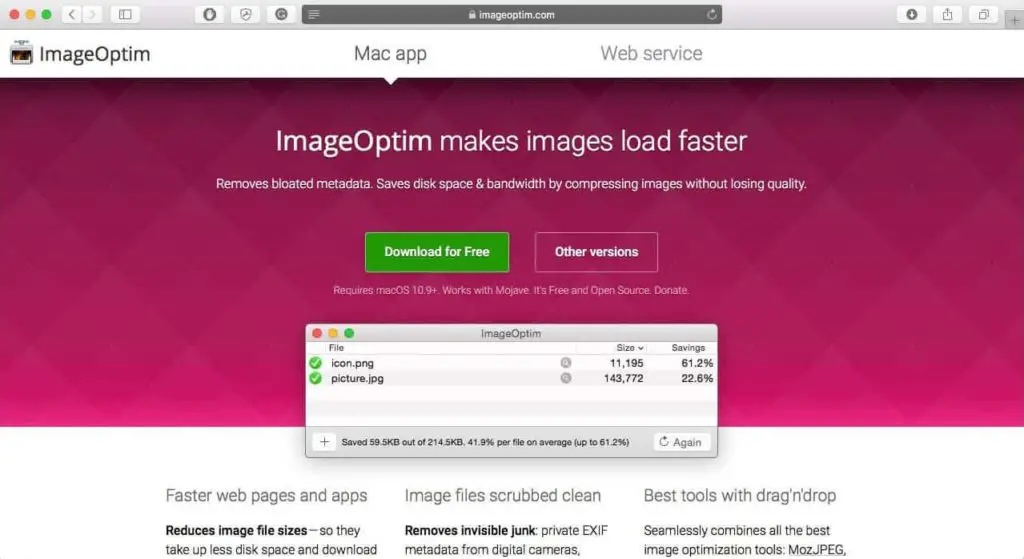Screen dimensions: 1024x559
Task: Click the Again button in ImageOptim window
Action: coord(681,442)
